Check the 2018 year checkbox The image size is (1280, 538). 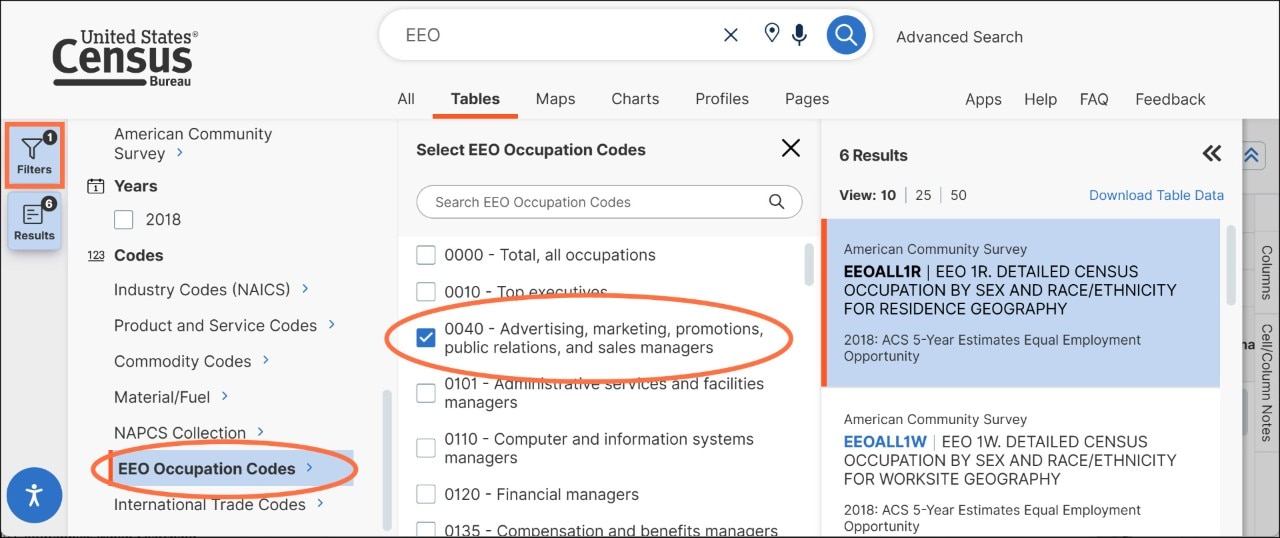point(124,220)
